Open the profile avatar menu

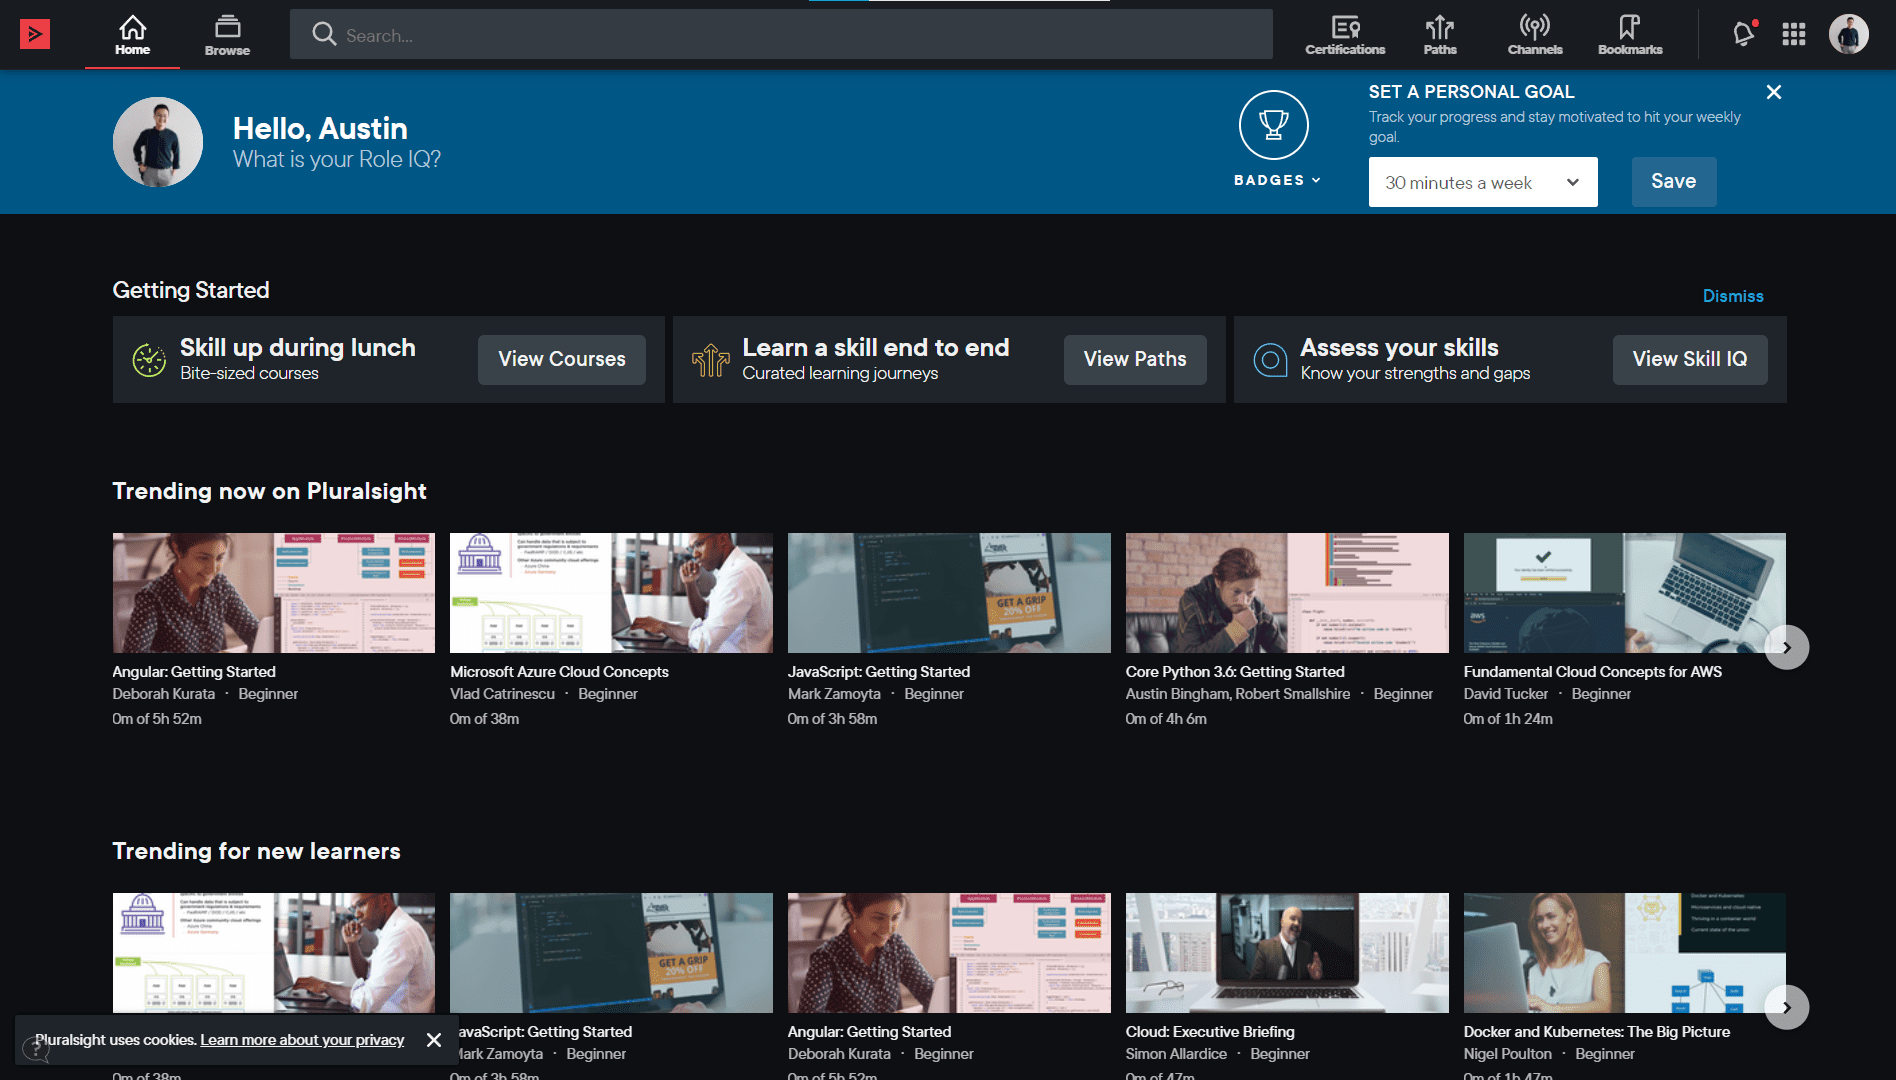1851,34
